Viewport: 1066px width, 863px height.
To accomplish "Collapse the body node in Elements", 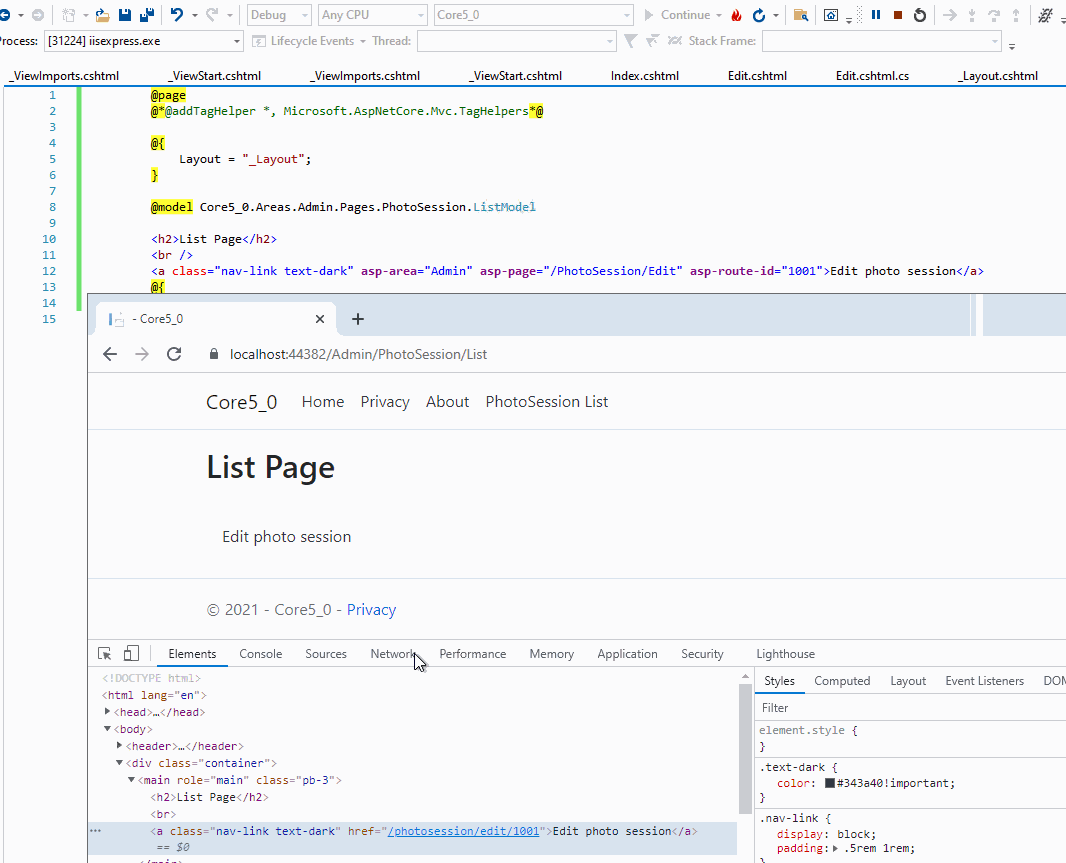I will (x=107, y=728).
